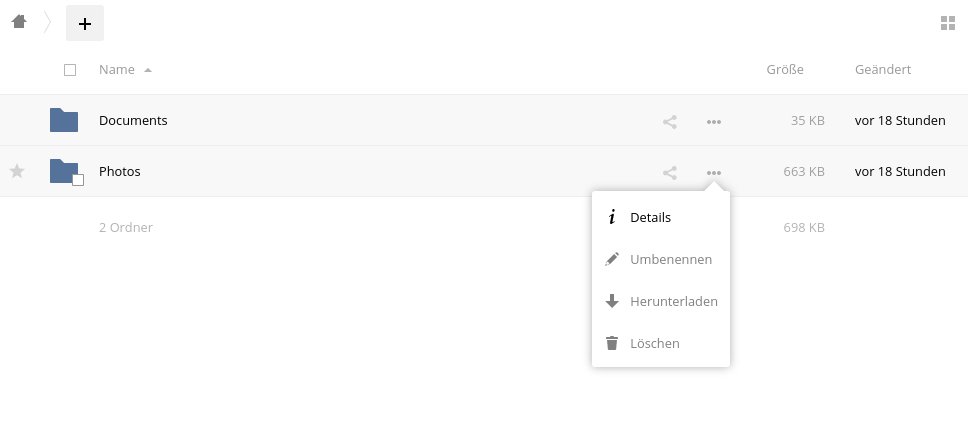Open the Documents folder name
This screenshot has height=443, width=968.
[133, 120]
